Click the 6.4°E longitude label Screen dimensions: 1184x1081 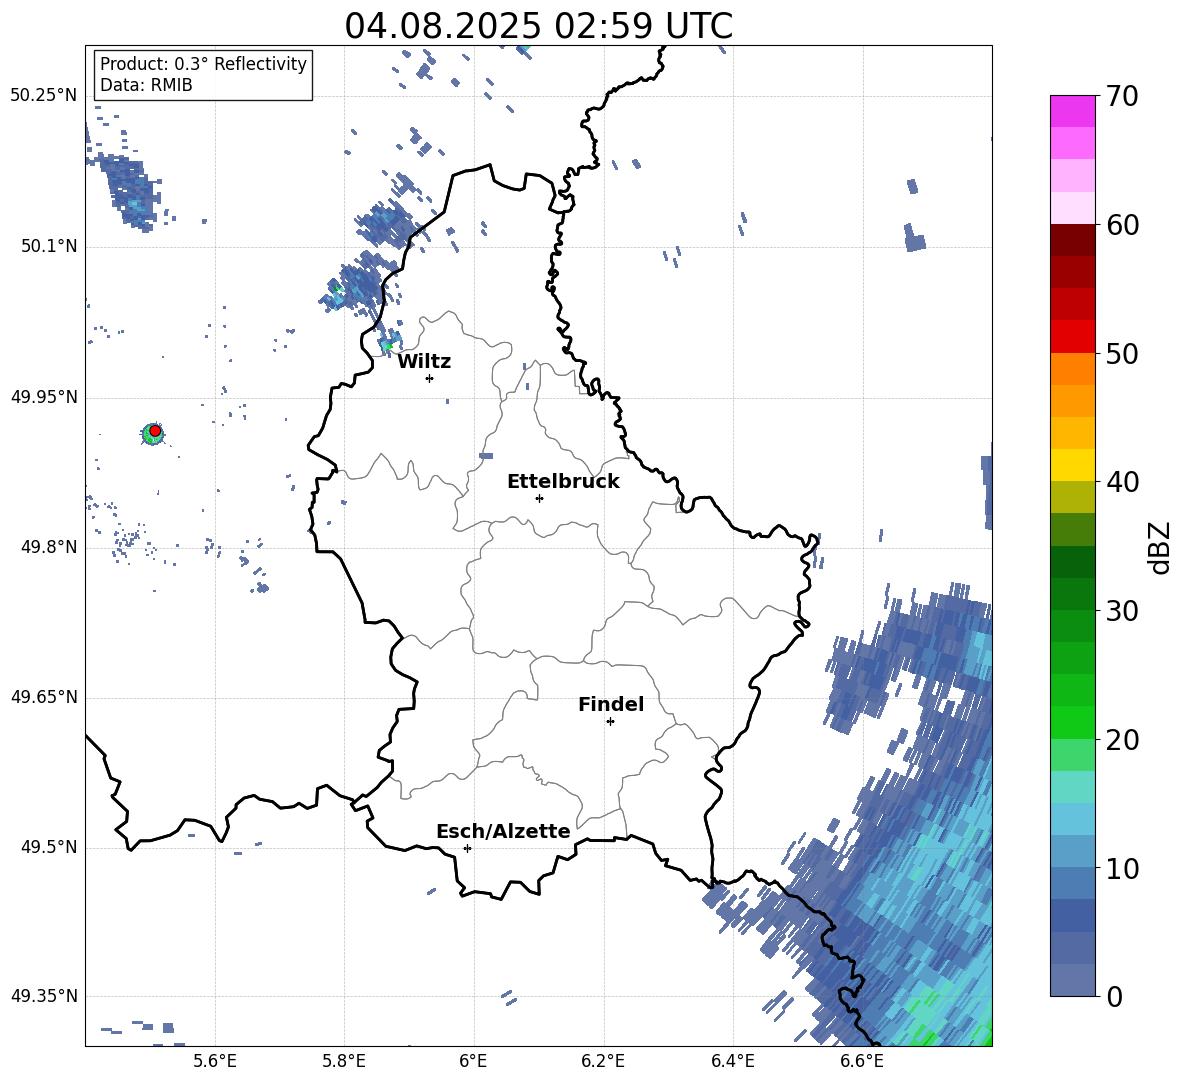click(x=732, y=1061)
